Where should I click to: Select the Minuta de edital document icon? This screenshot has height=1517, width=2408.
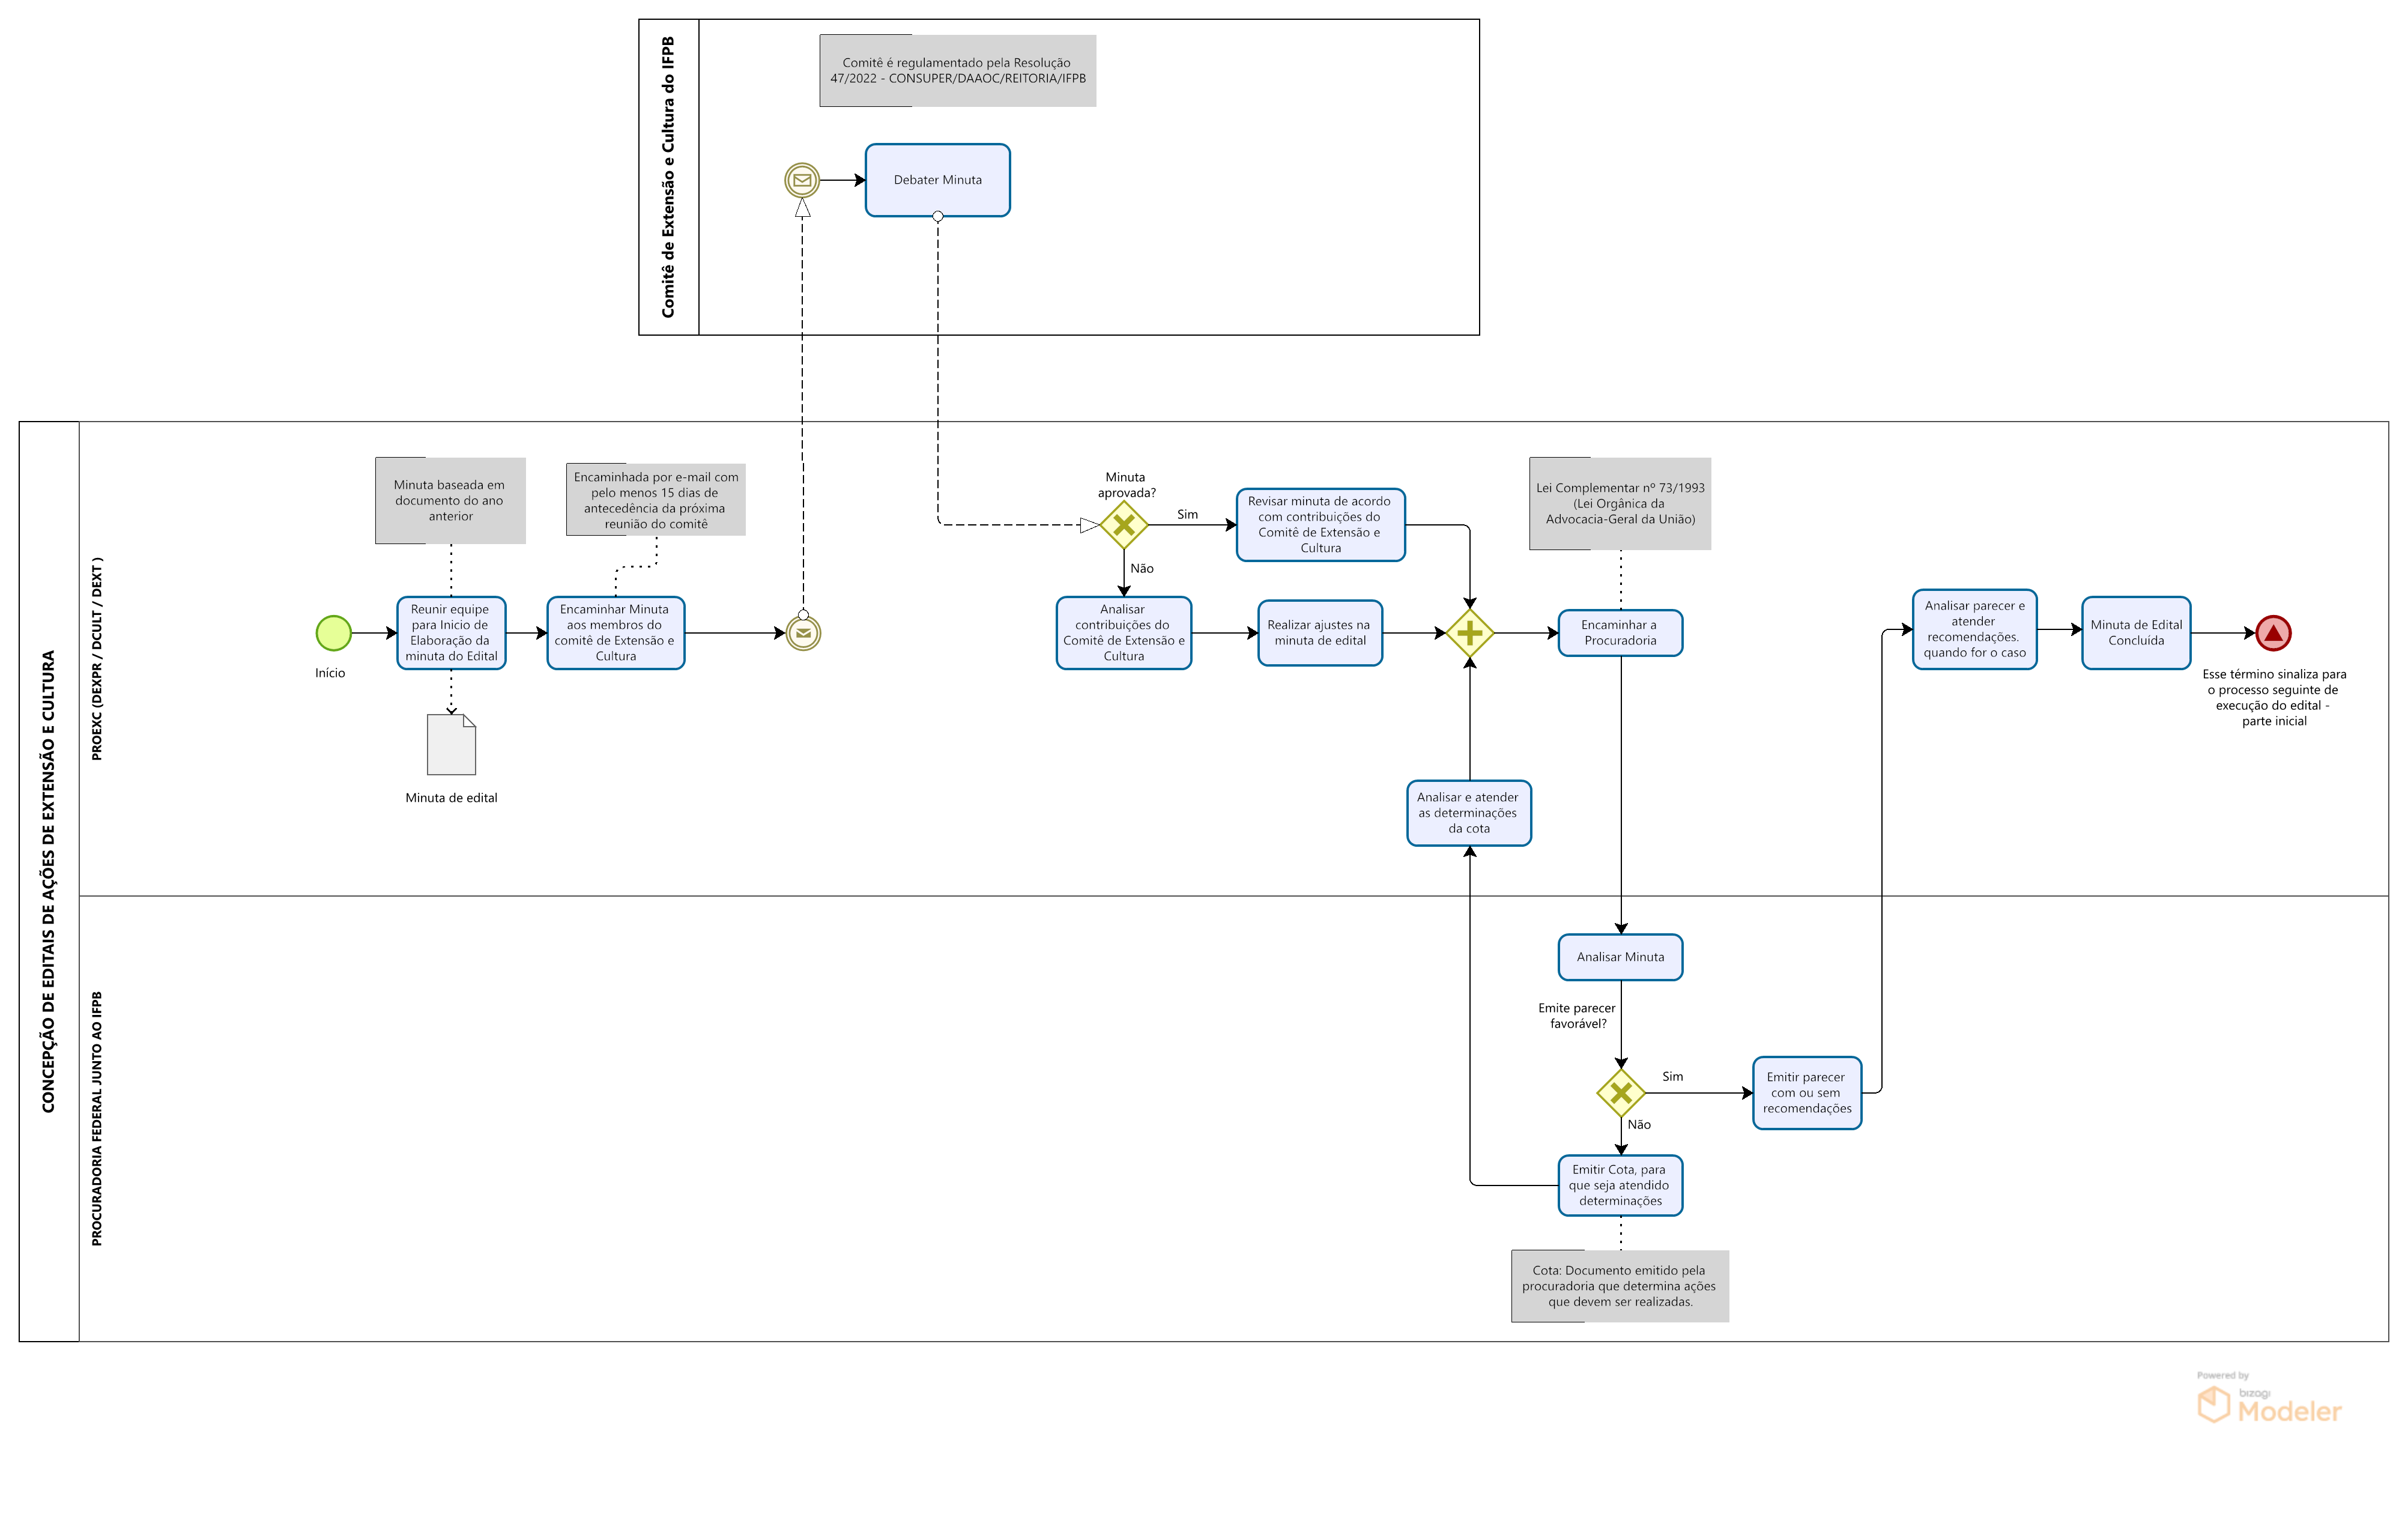[451, 745]
